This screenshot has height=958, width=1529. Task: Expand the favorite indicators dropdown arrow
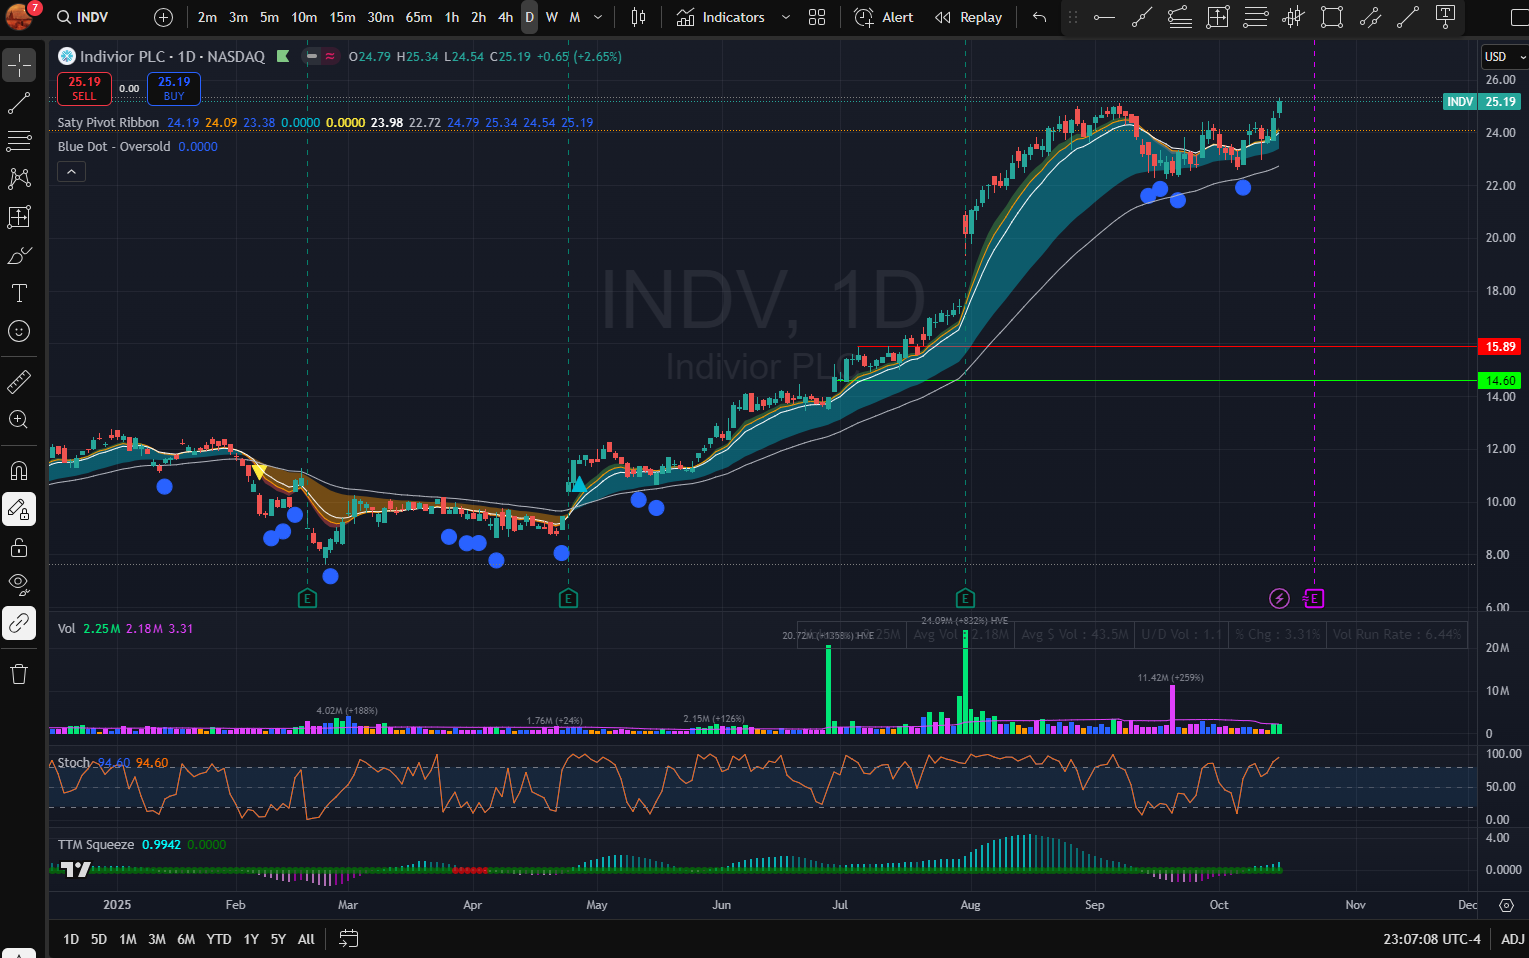785,17
